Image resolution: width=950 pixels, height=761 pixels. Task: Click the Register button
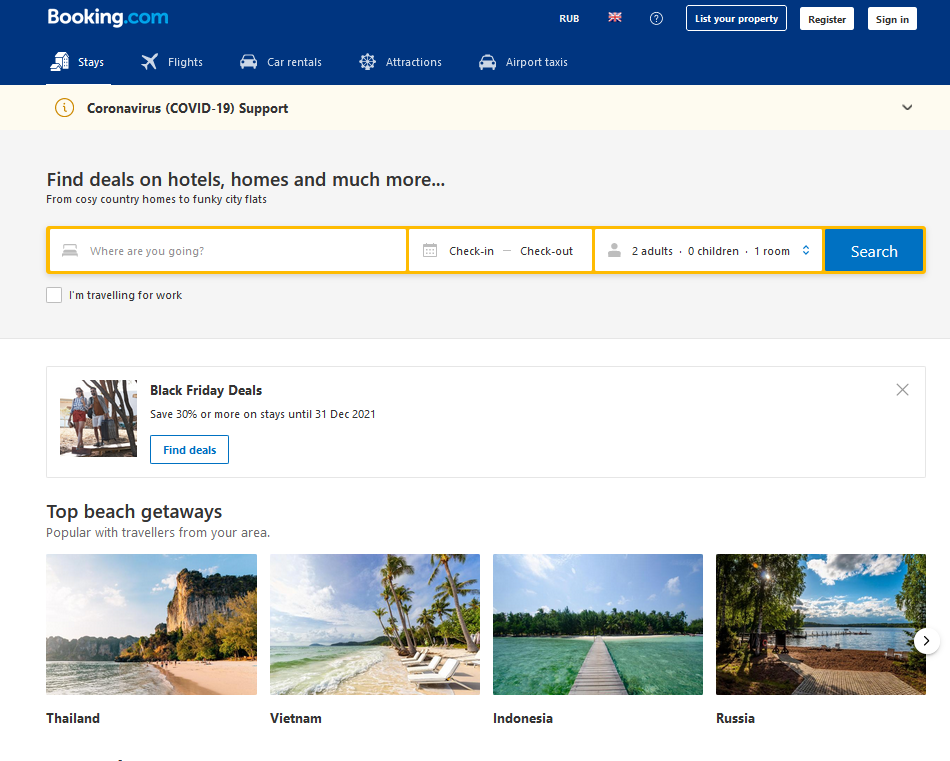pos(827,19)
